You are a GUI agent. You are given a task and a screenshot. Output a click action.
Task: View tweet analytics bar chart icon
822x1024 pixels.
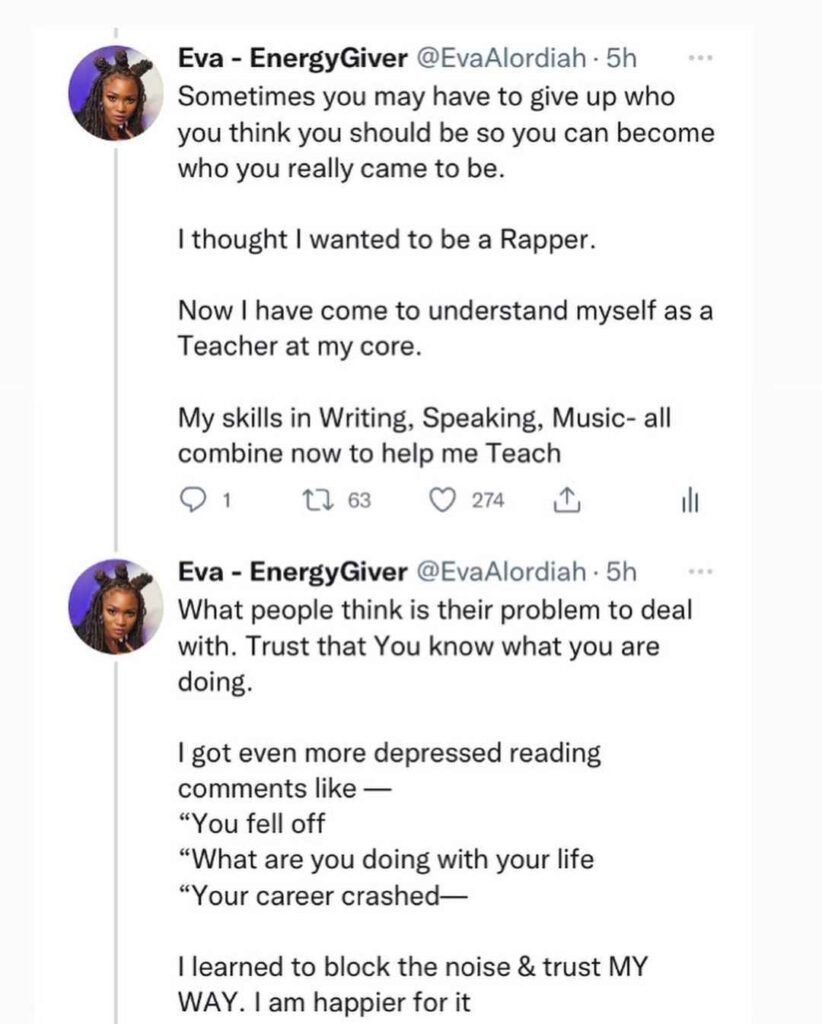click(x=690, y=501)
